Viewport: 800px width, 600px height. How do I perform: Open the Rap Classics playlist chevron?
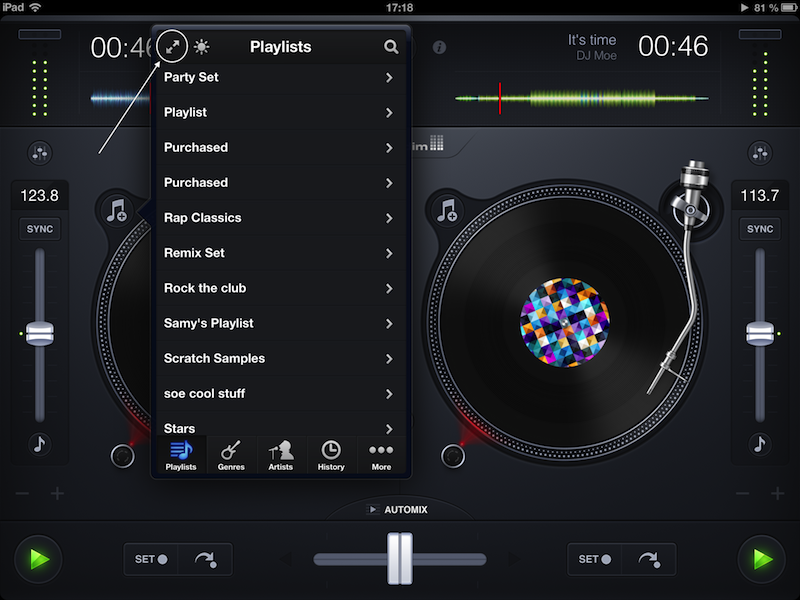[x=389, y=218]
